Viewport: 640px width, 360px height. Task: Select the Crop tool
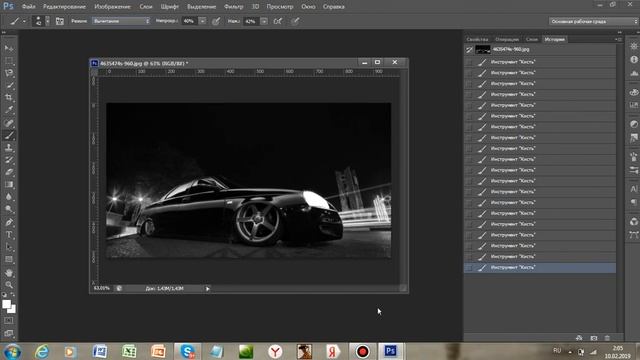pos(9,98)
